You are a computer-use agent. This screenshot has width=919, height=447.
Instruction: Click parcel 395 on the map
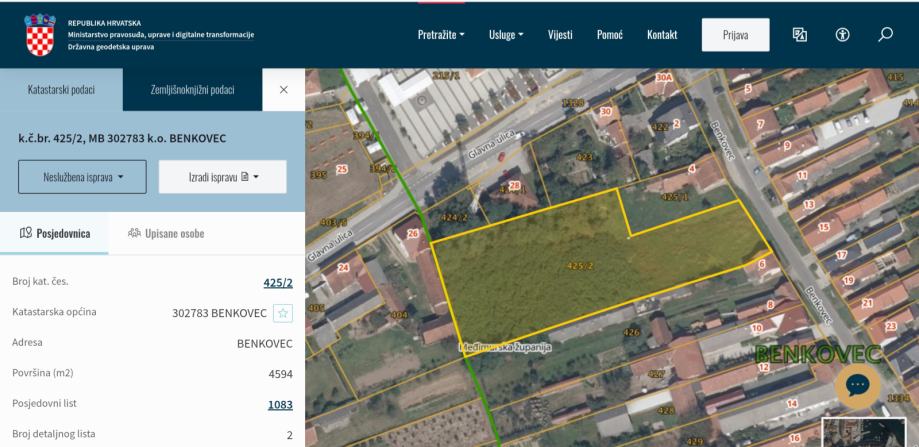click(318, 175)
